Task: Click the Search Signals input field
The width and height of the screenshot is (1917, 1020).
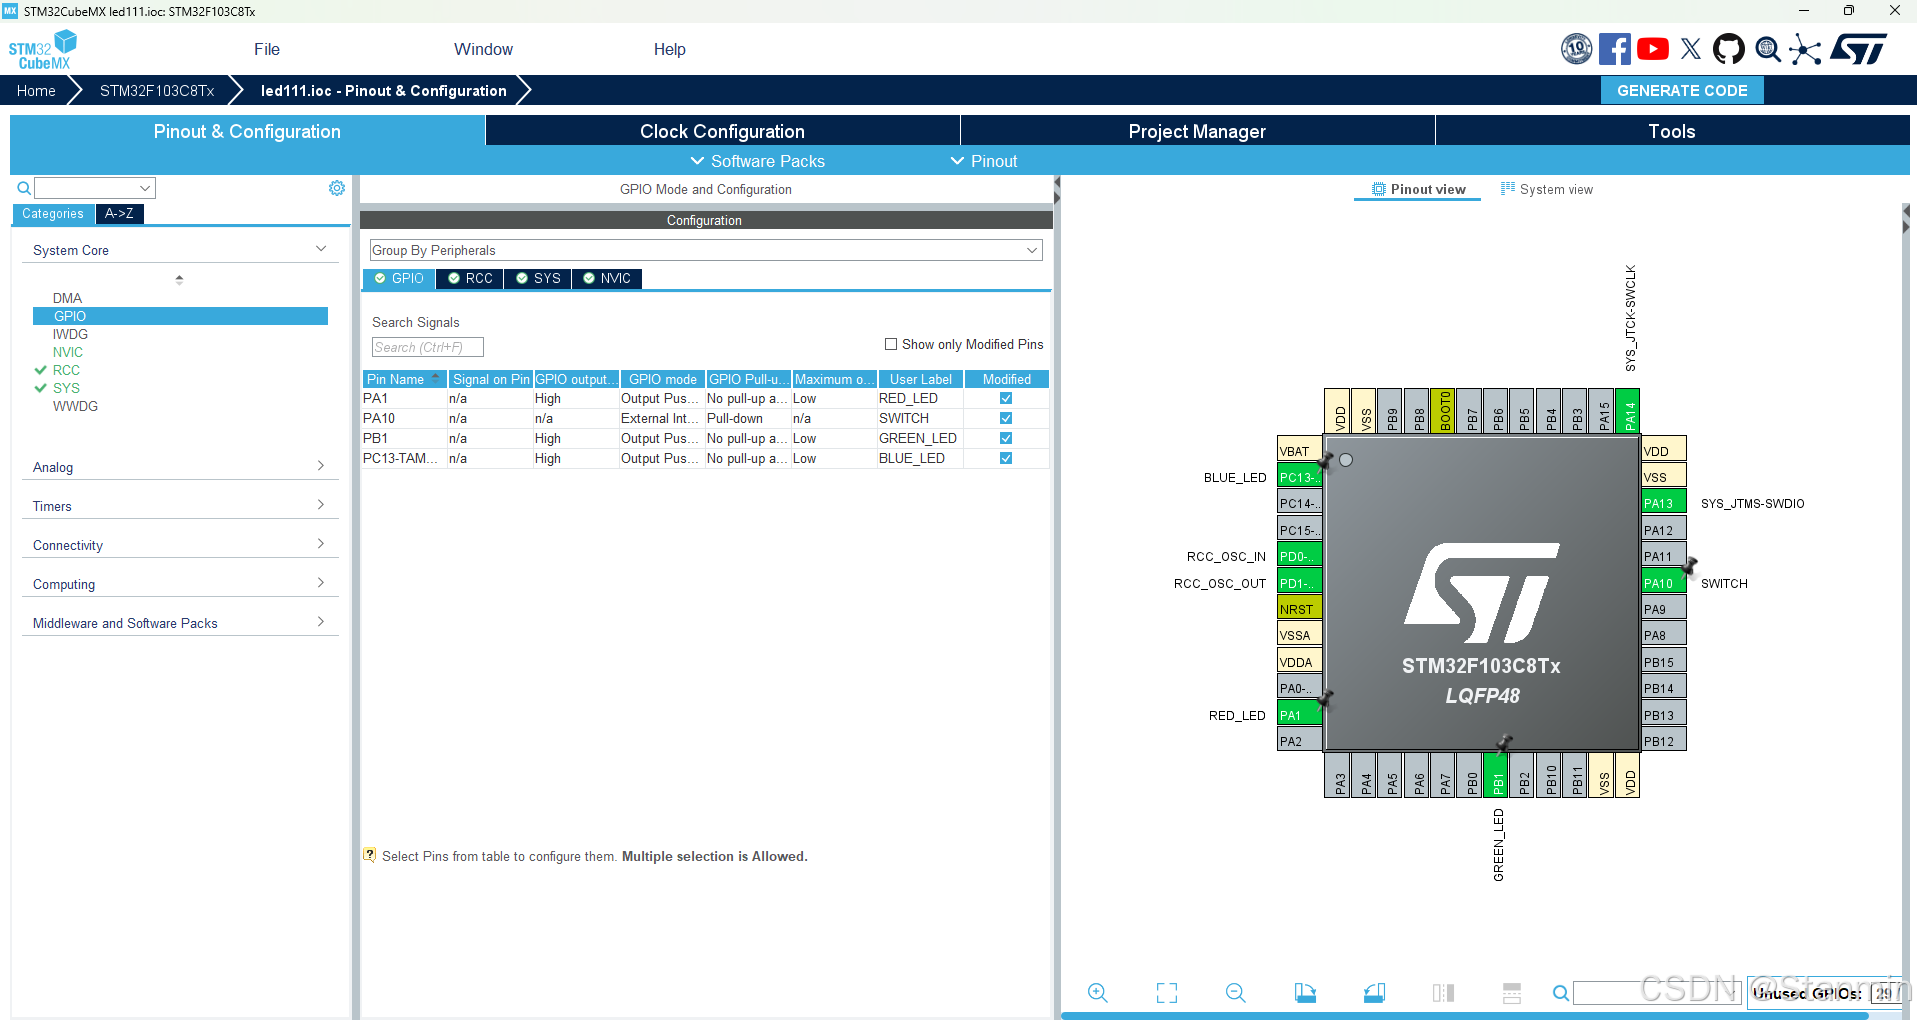Action: (428, 347)
